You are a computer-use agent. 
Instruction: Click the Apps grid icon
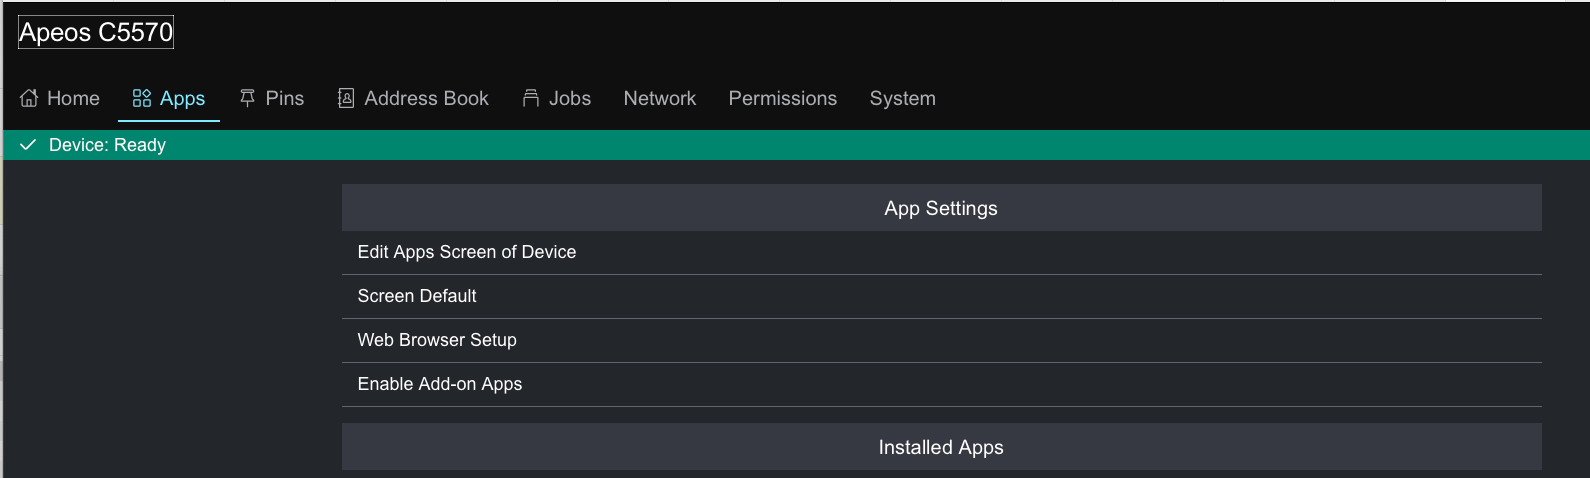pos(142,98)
